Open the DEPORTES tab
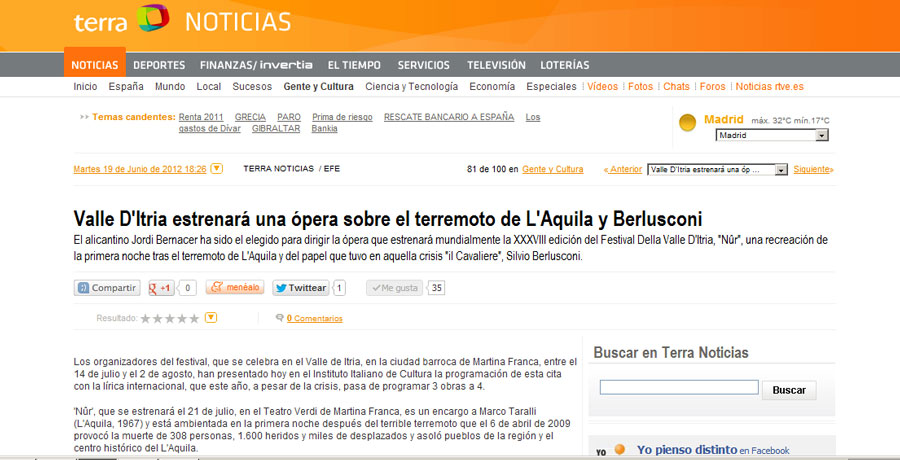This screenshot has width=900, height=460. point(159,65)
